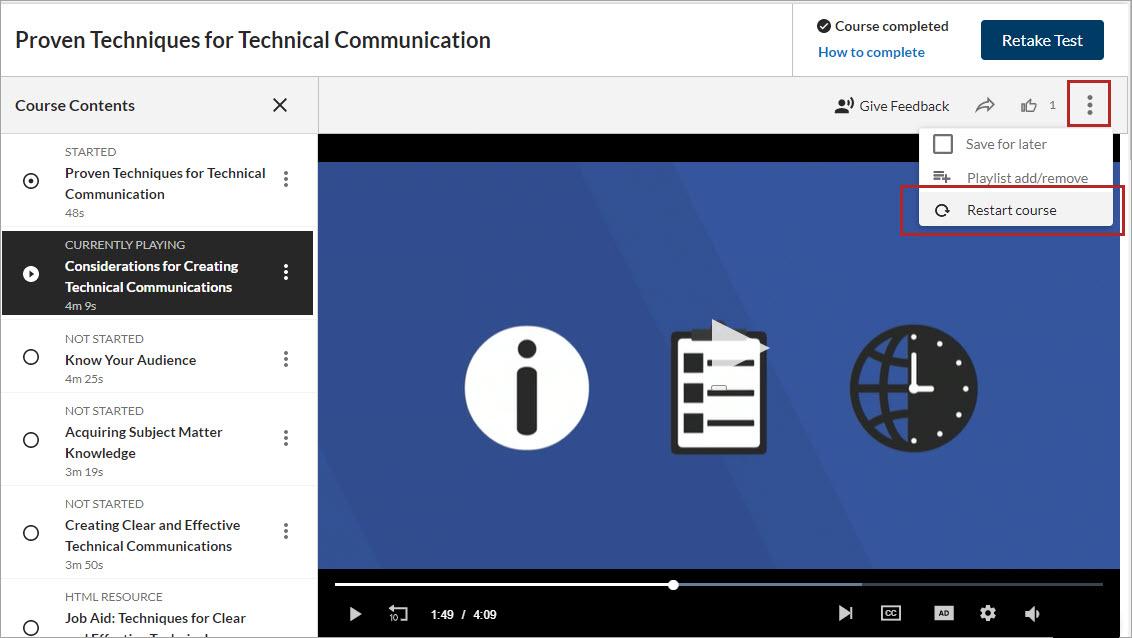Click the rewind 10 seconds icon

398,613
